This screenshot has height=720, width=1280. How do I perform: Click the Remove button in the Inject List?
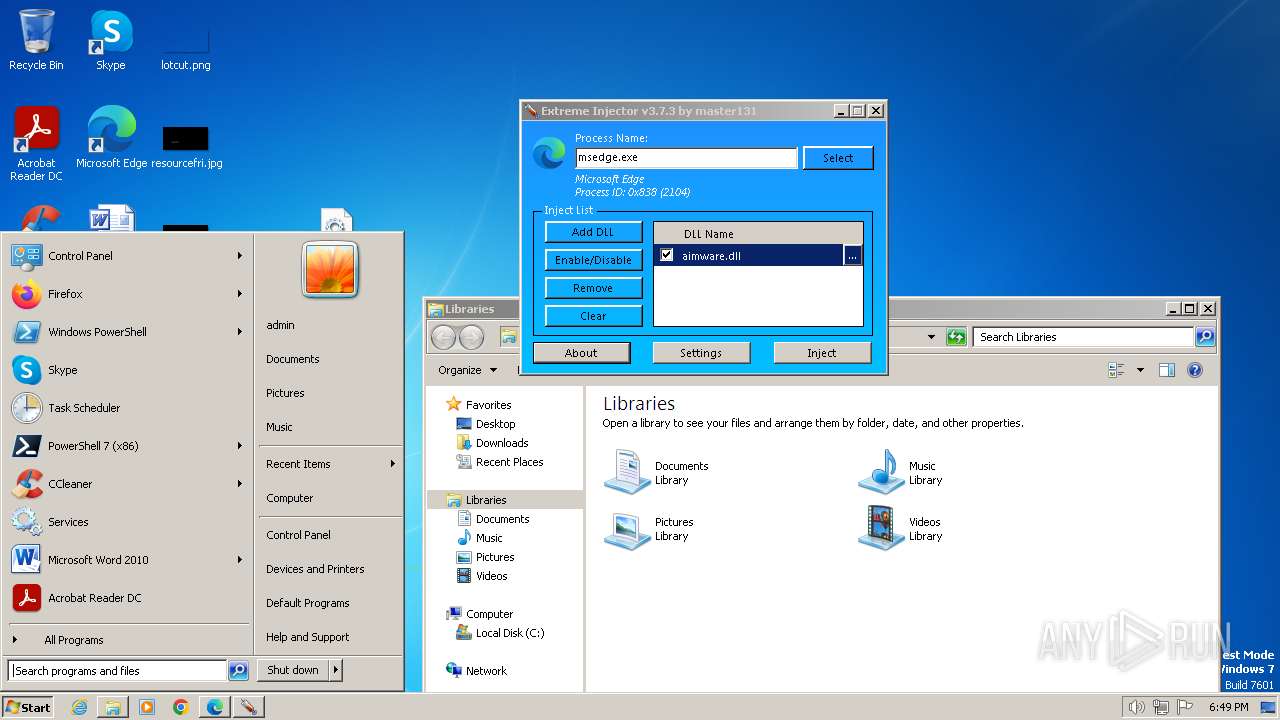tap(593, 288)
